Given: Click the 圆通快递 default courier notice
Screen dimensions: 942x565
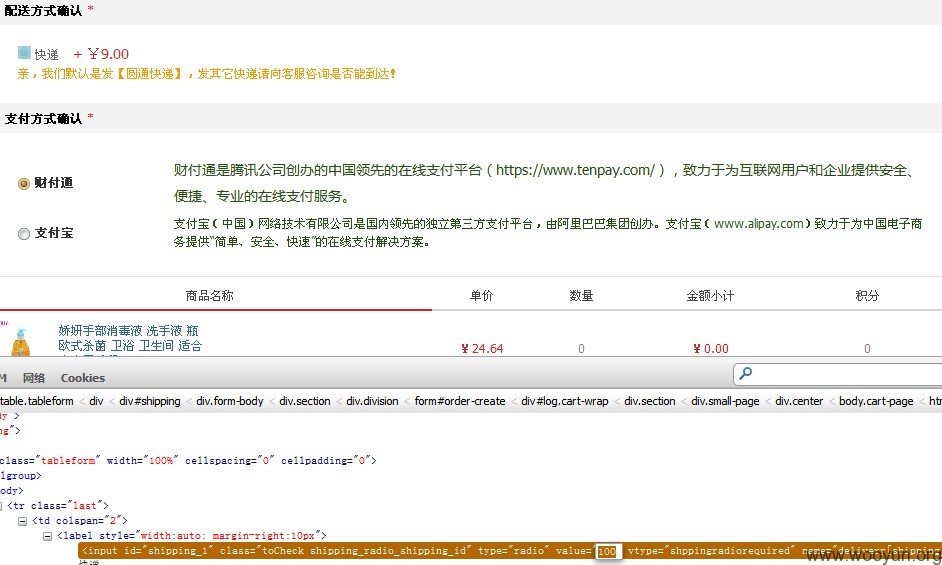Looking at the screenshot, I should 207,74.
